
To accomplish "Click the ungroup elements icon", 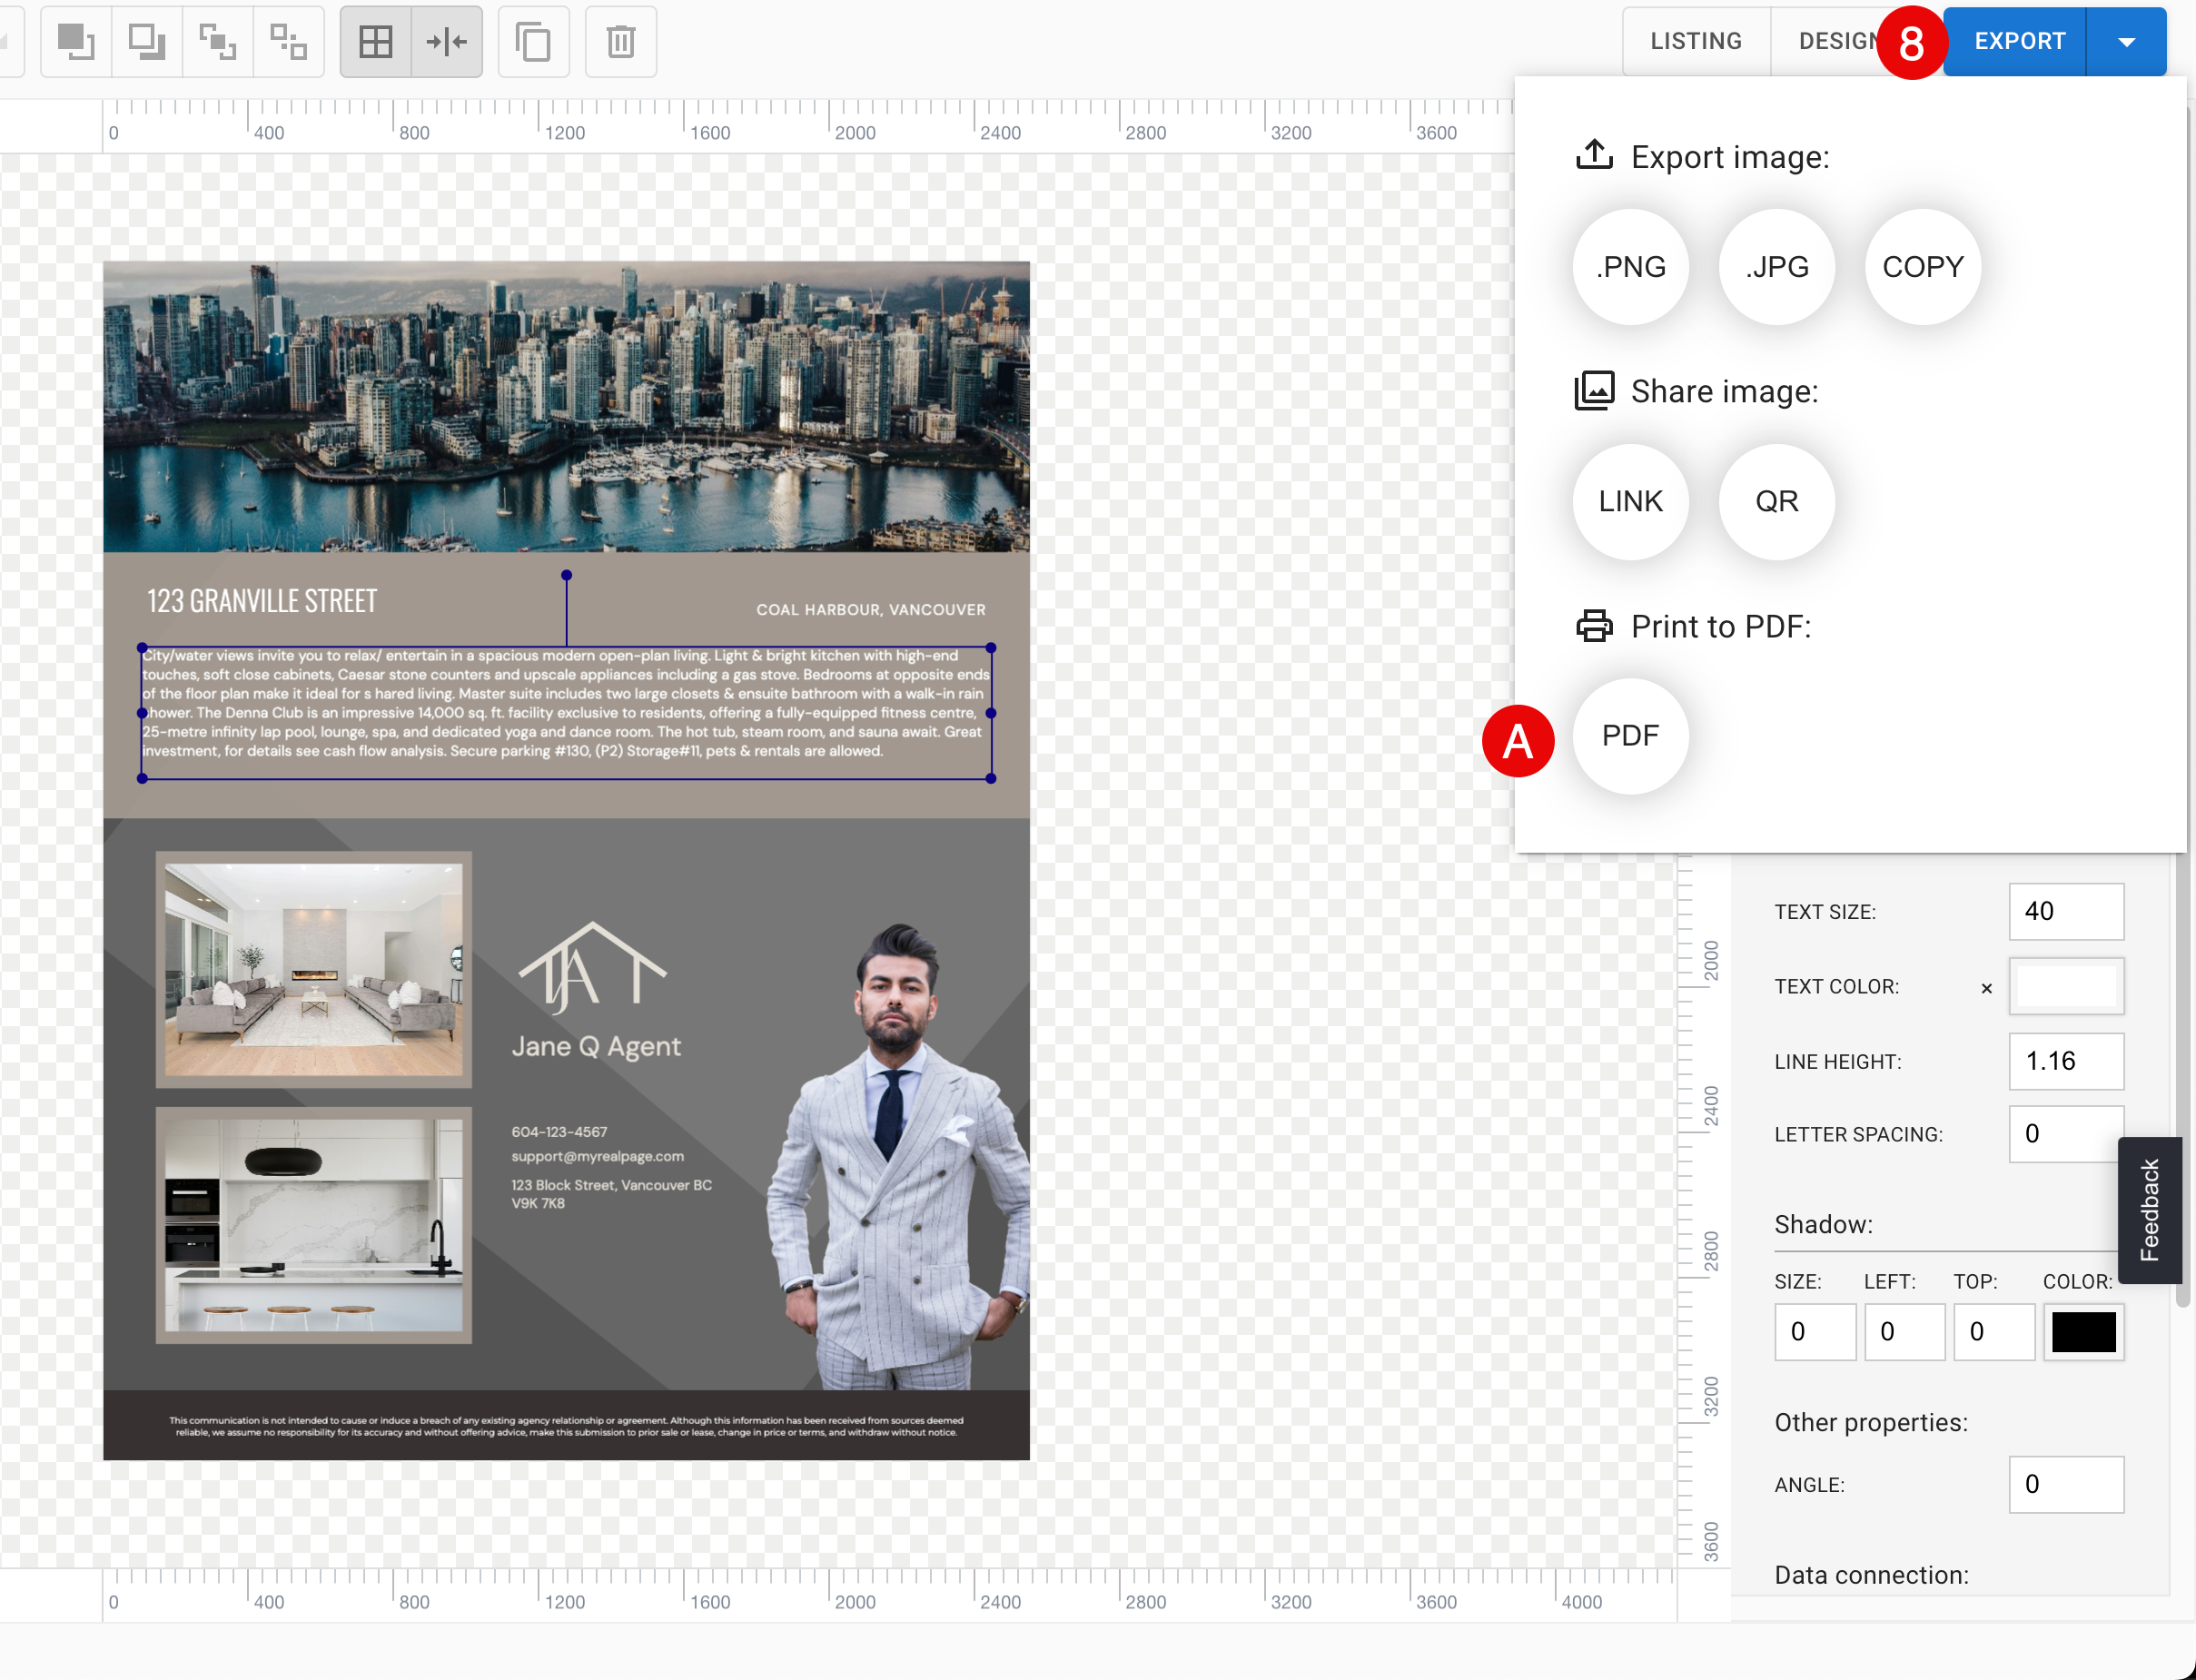I will point(289,41).
